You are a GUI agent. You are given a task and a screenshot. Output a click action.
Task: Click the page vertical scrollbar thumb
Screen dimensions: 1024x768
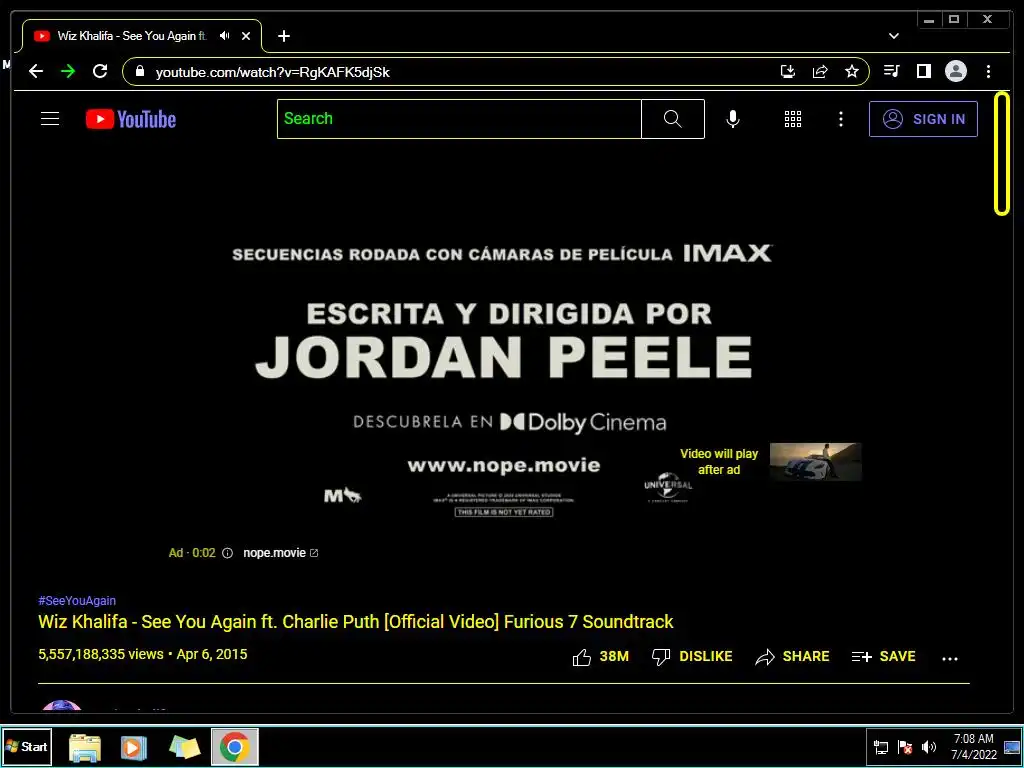pos(1002,154)
